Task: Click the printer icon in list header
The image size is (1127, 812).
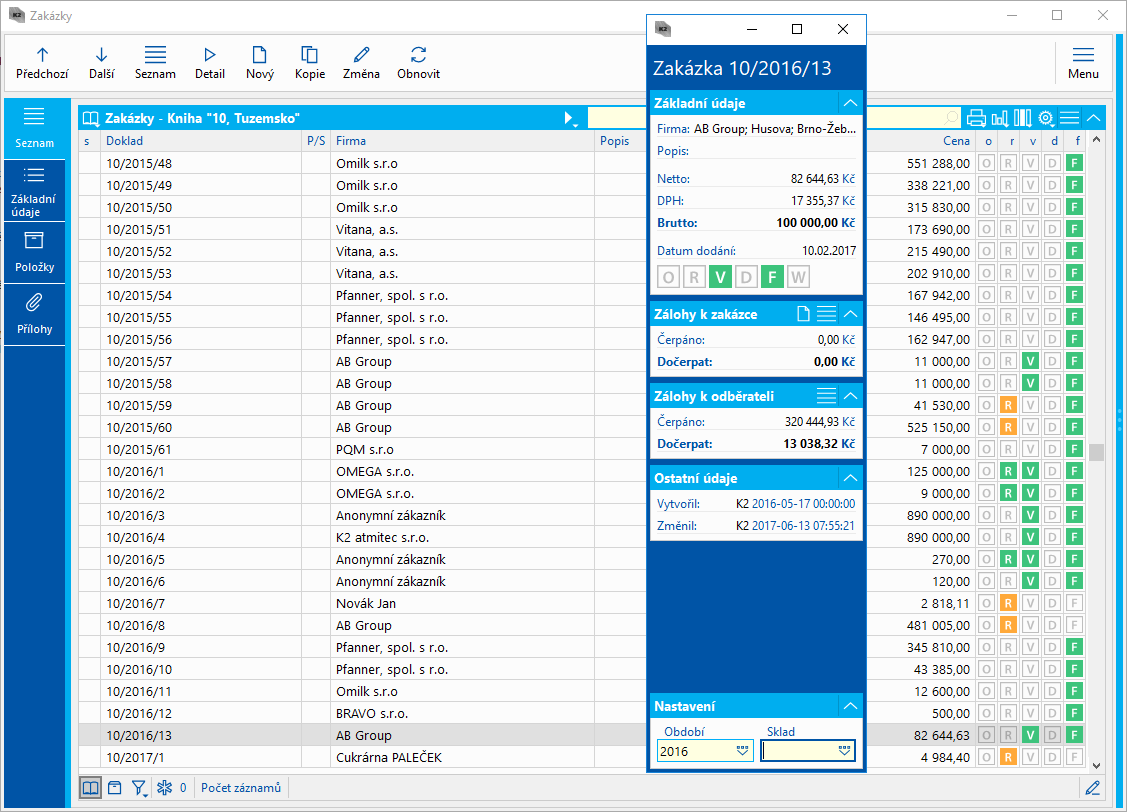Action: tap(976, 118)
